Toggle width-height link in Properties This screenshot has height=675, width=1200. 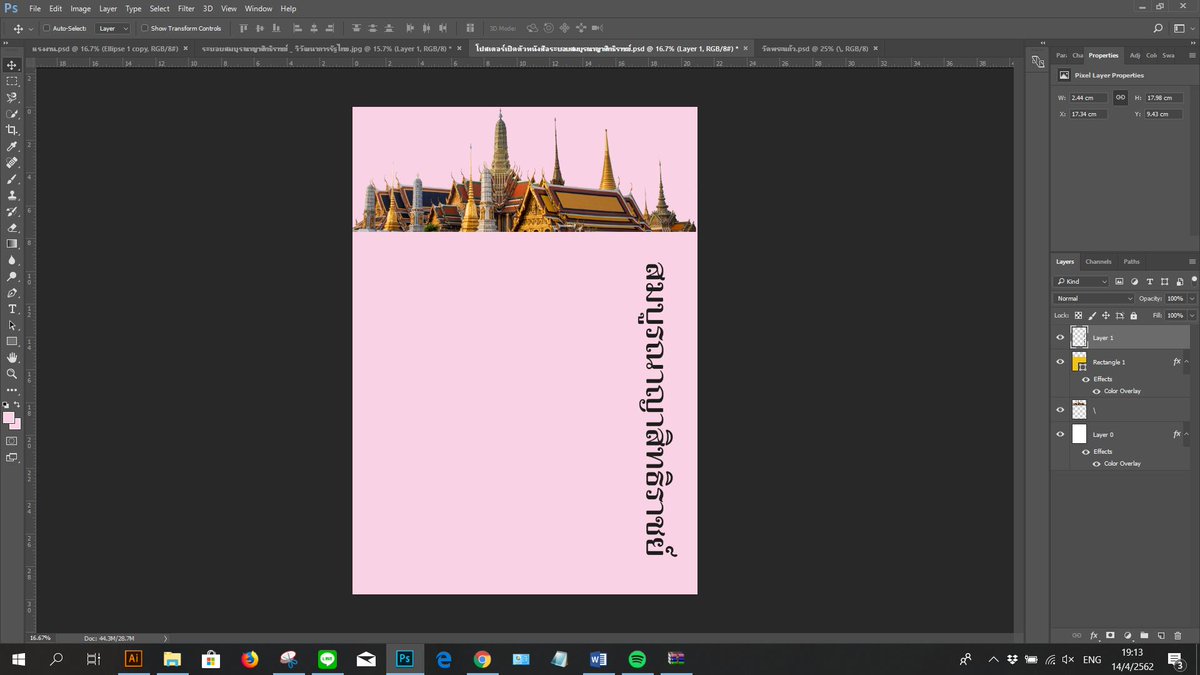point(1121,97)
